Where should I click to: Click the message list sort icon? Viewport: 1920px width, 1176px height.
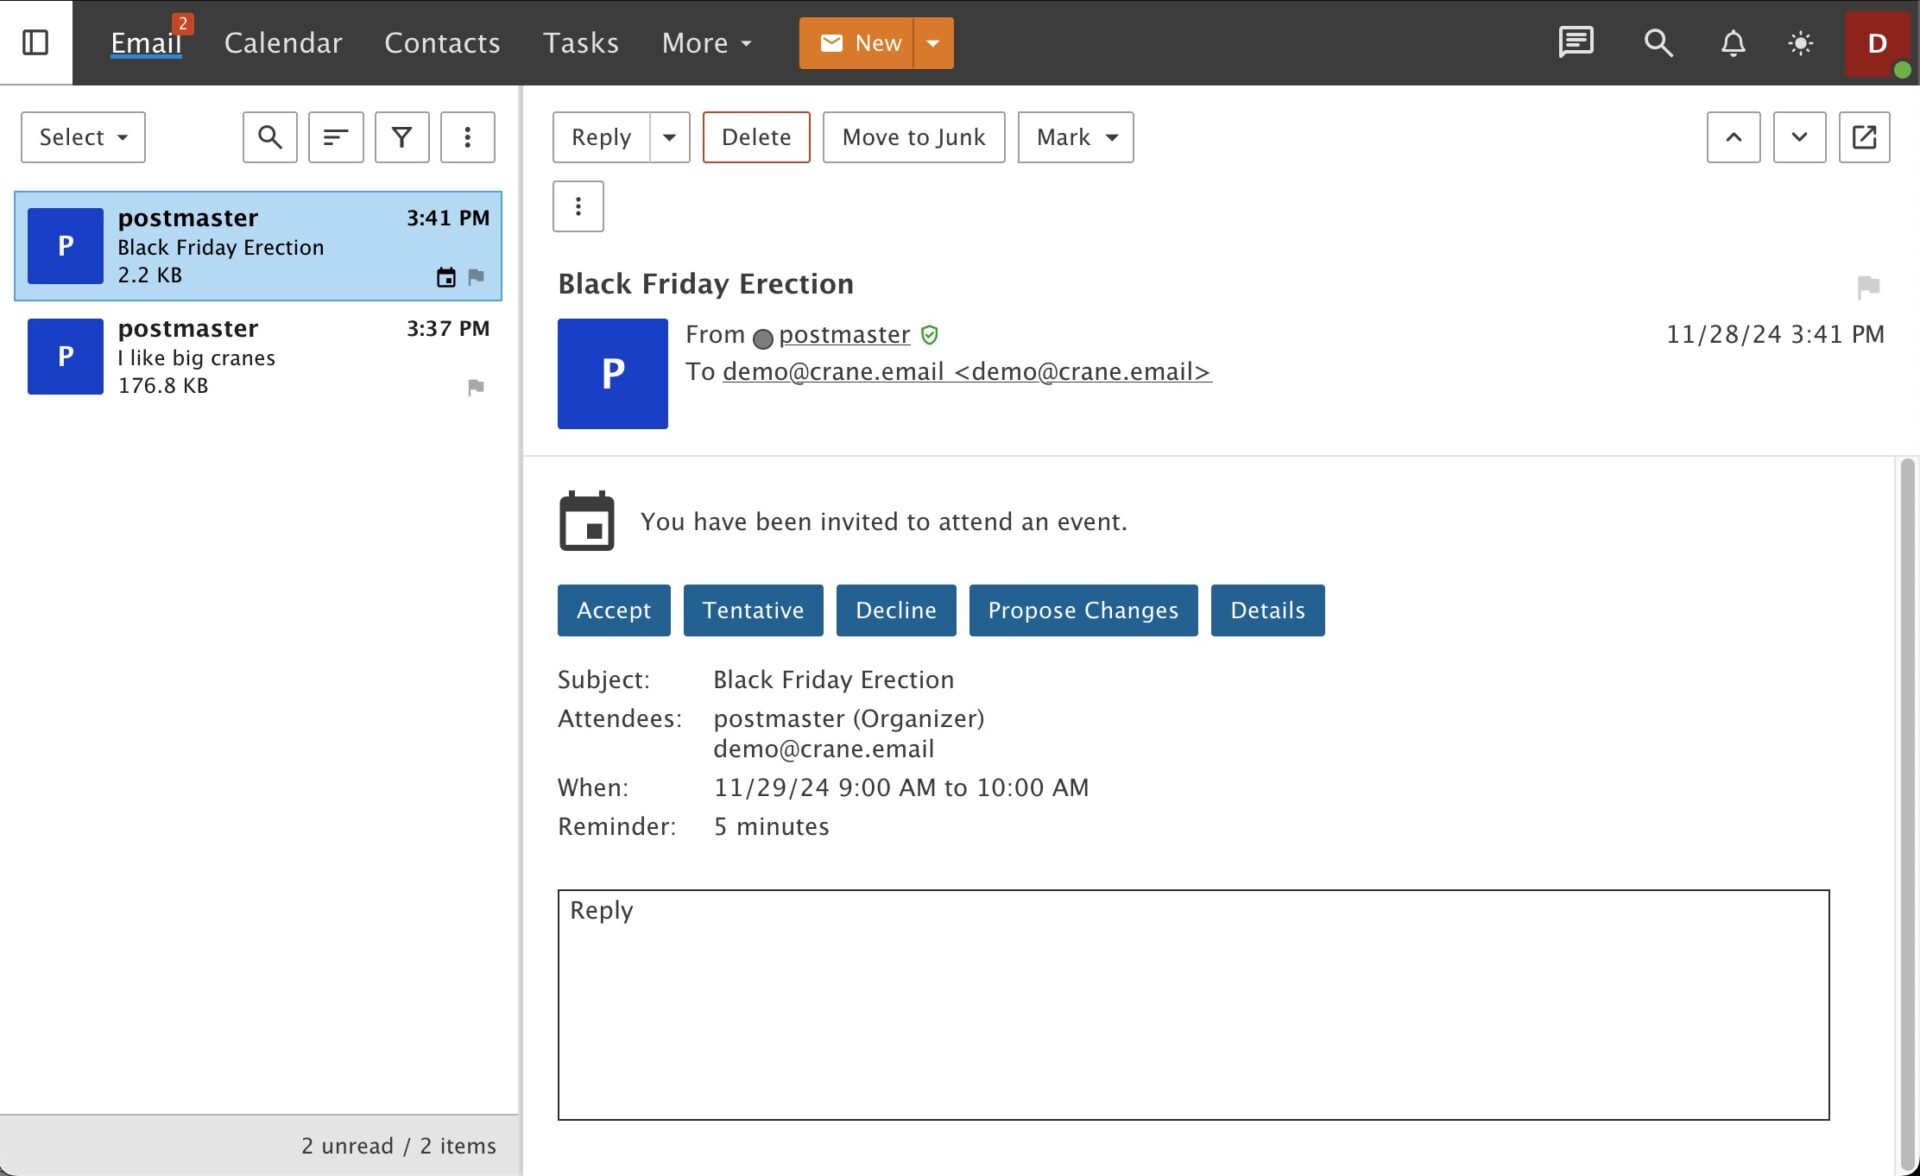point(335,137)
